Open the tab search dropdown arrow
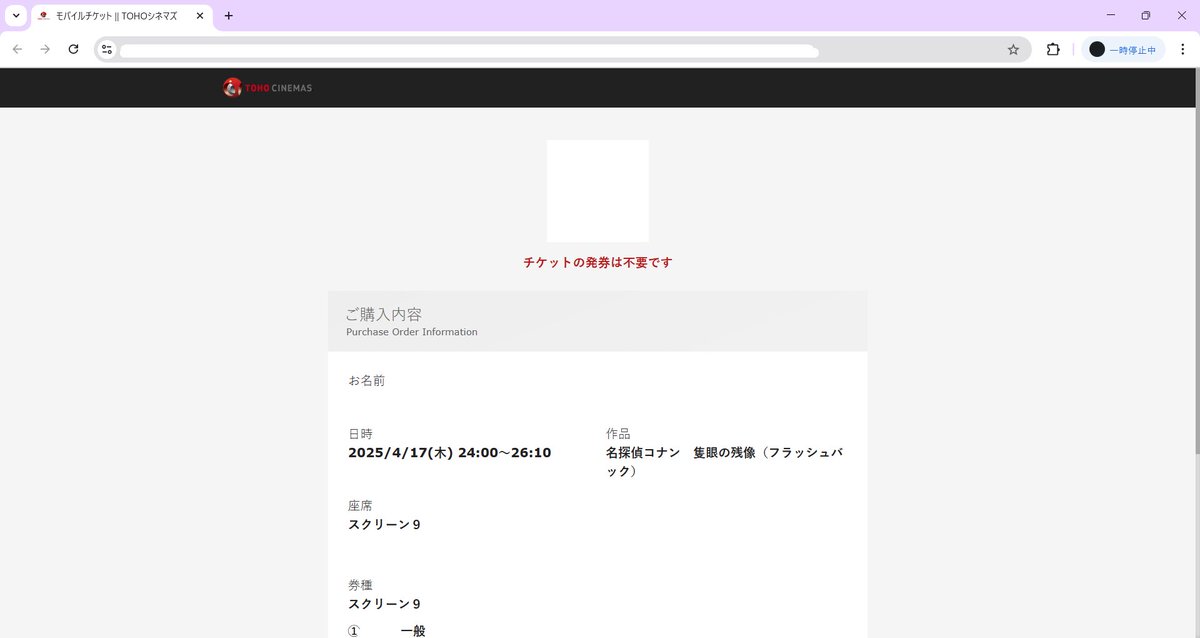The image size is (1200, 638). point(16,16)
